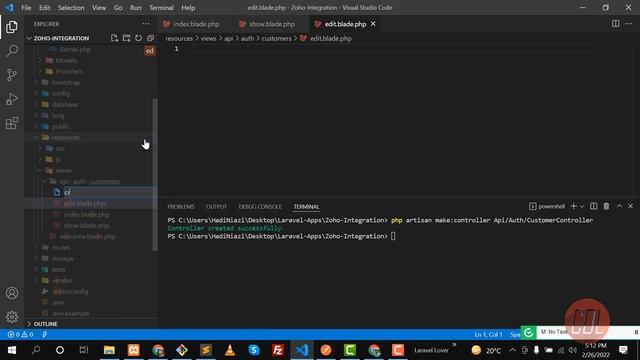Open Explorer views and more actions menu
Screen dimensions: 640x360
tap(146, 24)
